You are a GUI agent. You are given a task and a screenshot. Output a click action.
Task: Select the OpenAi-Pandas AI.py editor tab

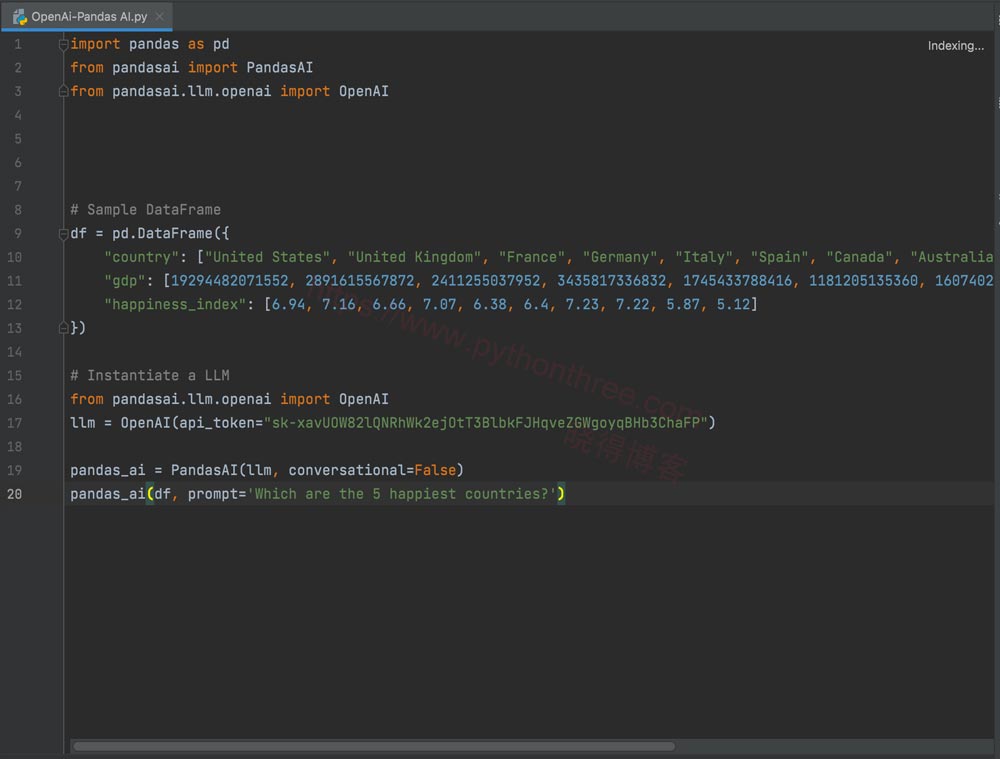pyautogui.click(x=86, y=17)
